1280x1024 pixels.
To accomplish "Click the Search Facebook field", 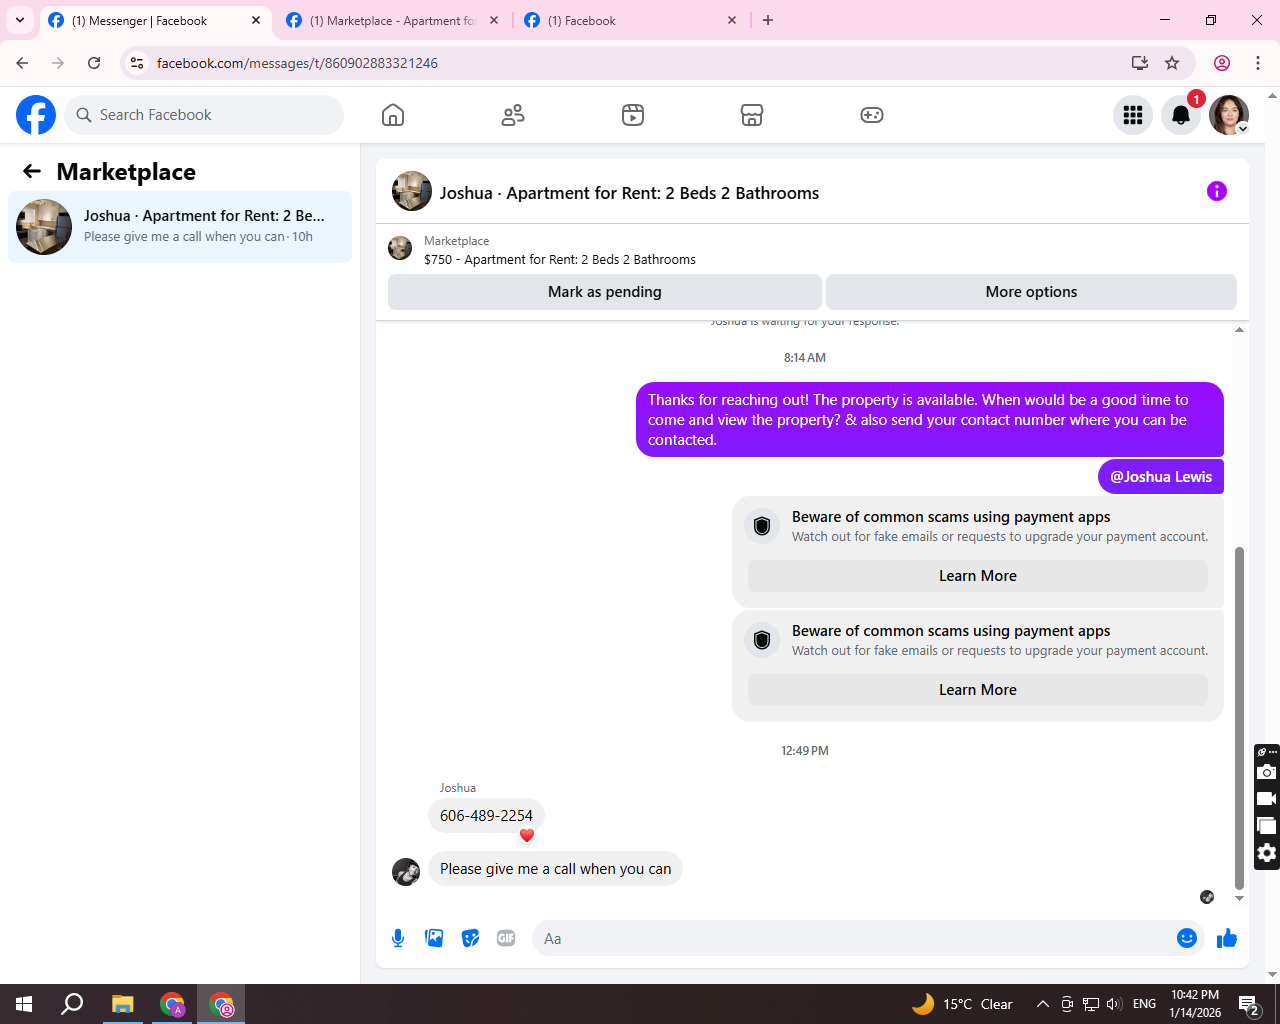I will tap(204, 115).
